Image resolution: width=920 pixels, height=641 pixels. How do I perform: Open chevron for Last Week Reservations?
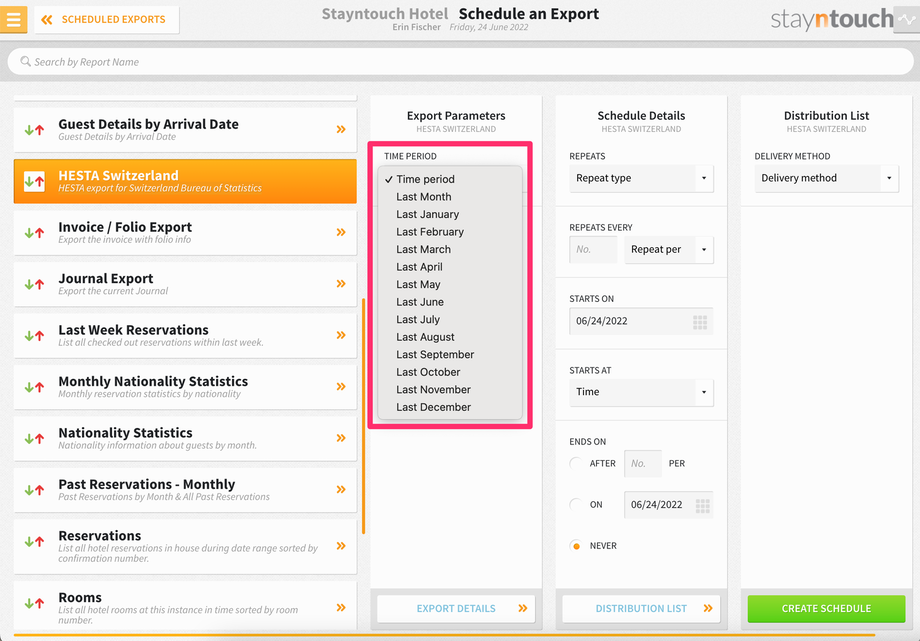[x=341, y=335]
